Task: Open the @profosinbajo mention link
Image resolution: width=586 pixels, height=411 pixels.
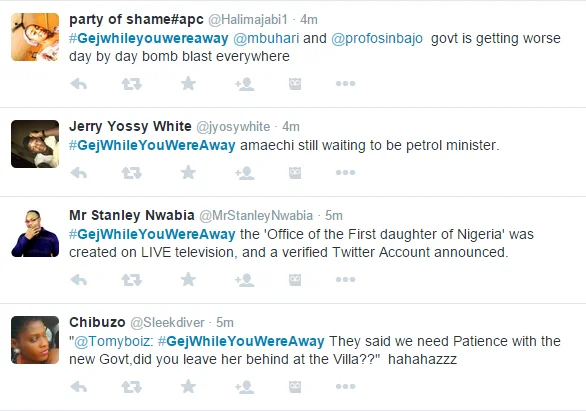Action: click(x=377, y=38)
